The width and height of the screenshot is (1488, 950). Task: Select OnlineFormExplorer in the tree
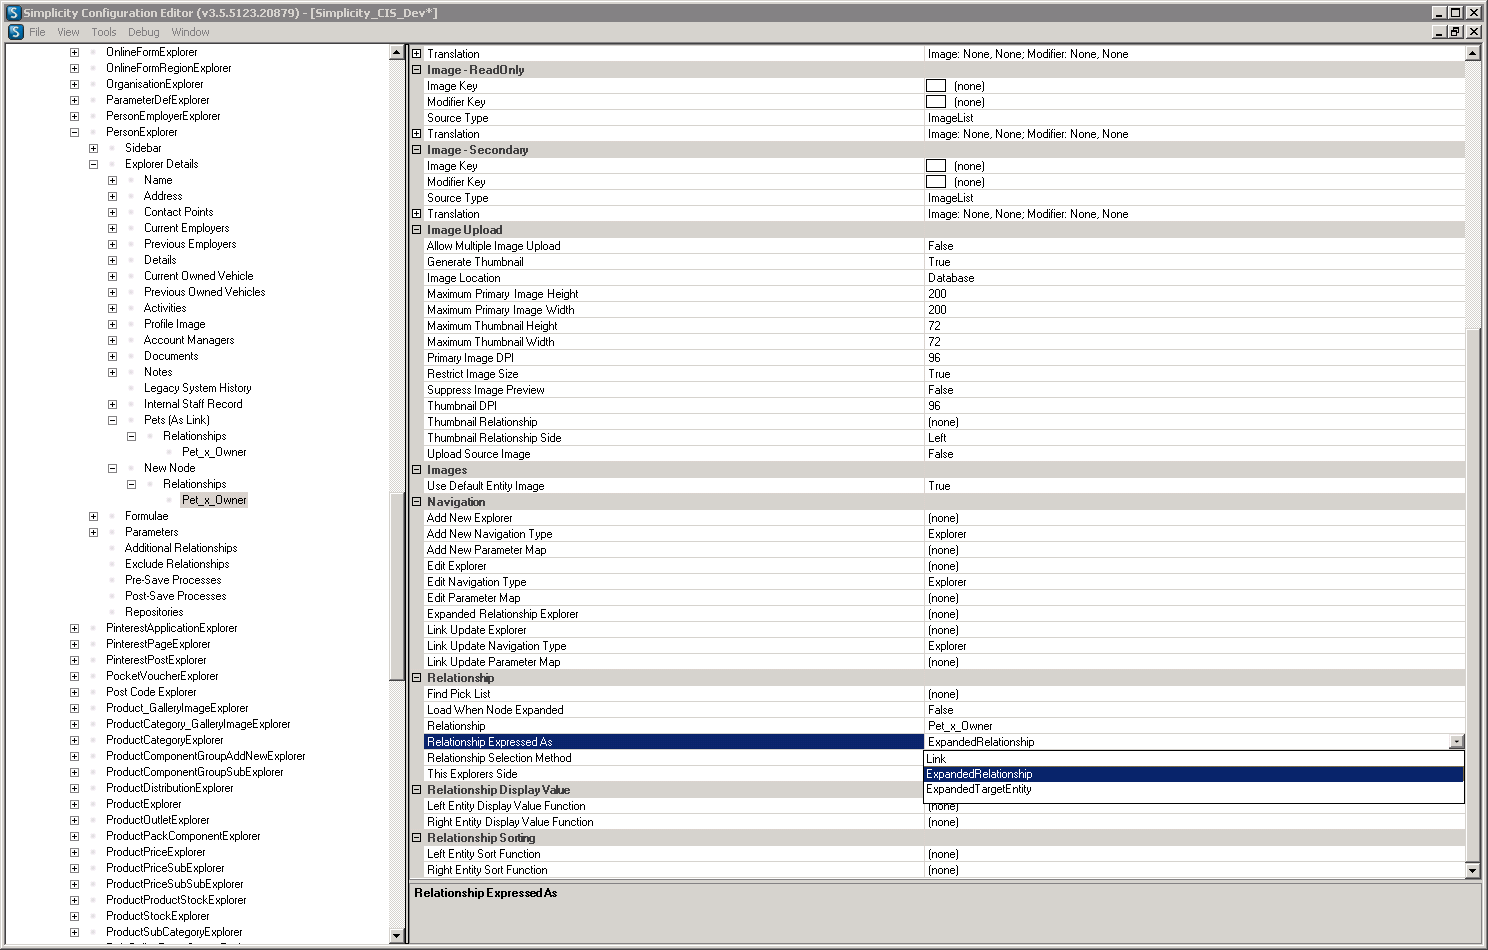152,52
